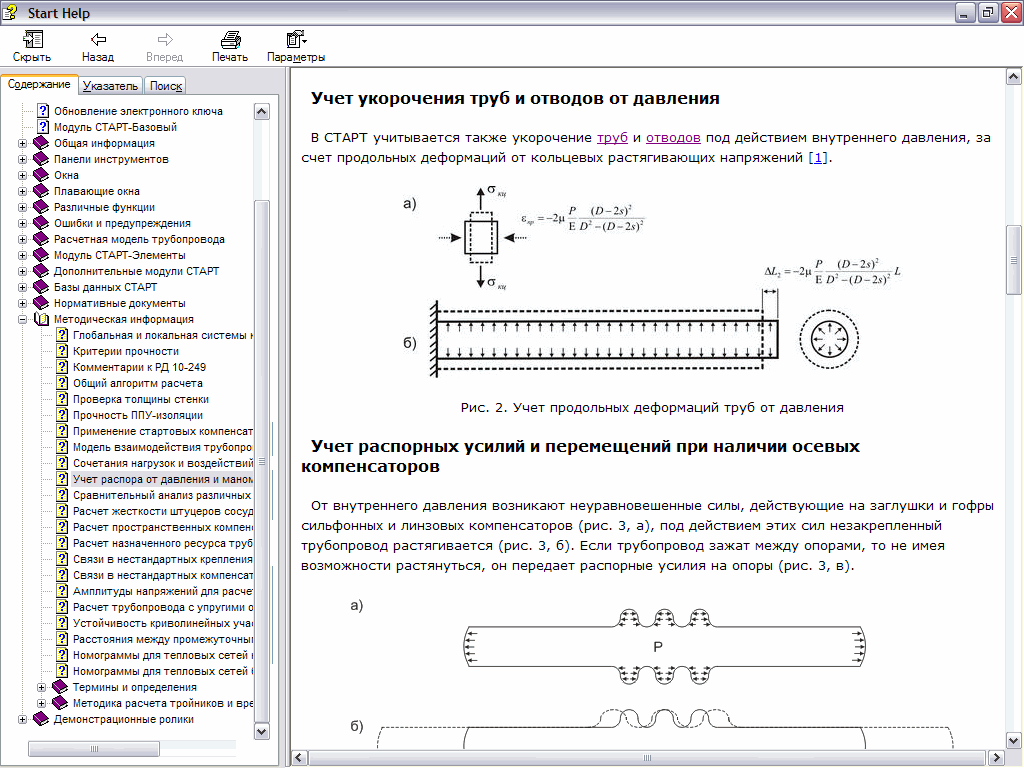This screenshot has height=768, width=1024.
Task: Open topic Глобальная и локальная системы
Action: coord(163,335)
